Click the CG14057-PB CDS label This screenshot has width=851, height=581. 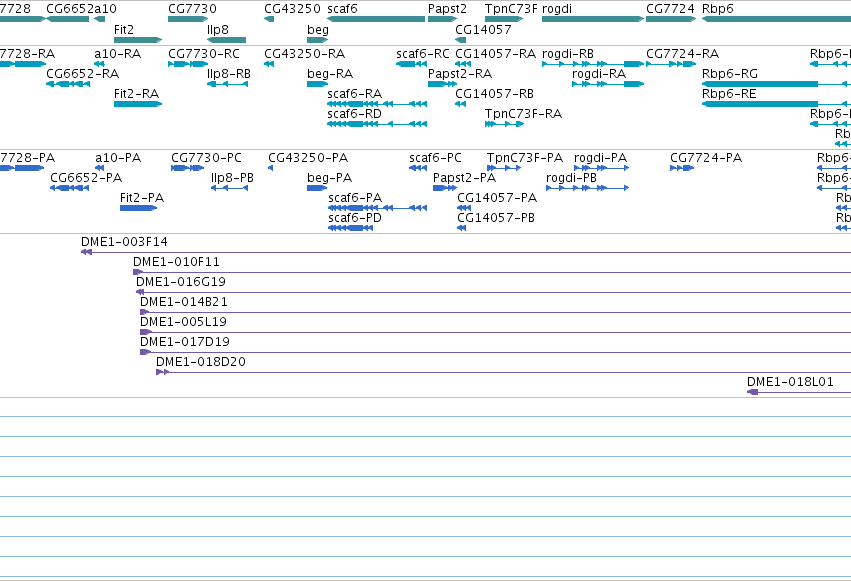pyautogui.click(x=496, y=218)
